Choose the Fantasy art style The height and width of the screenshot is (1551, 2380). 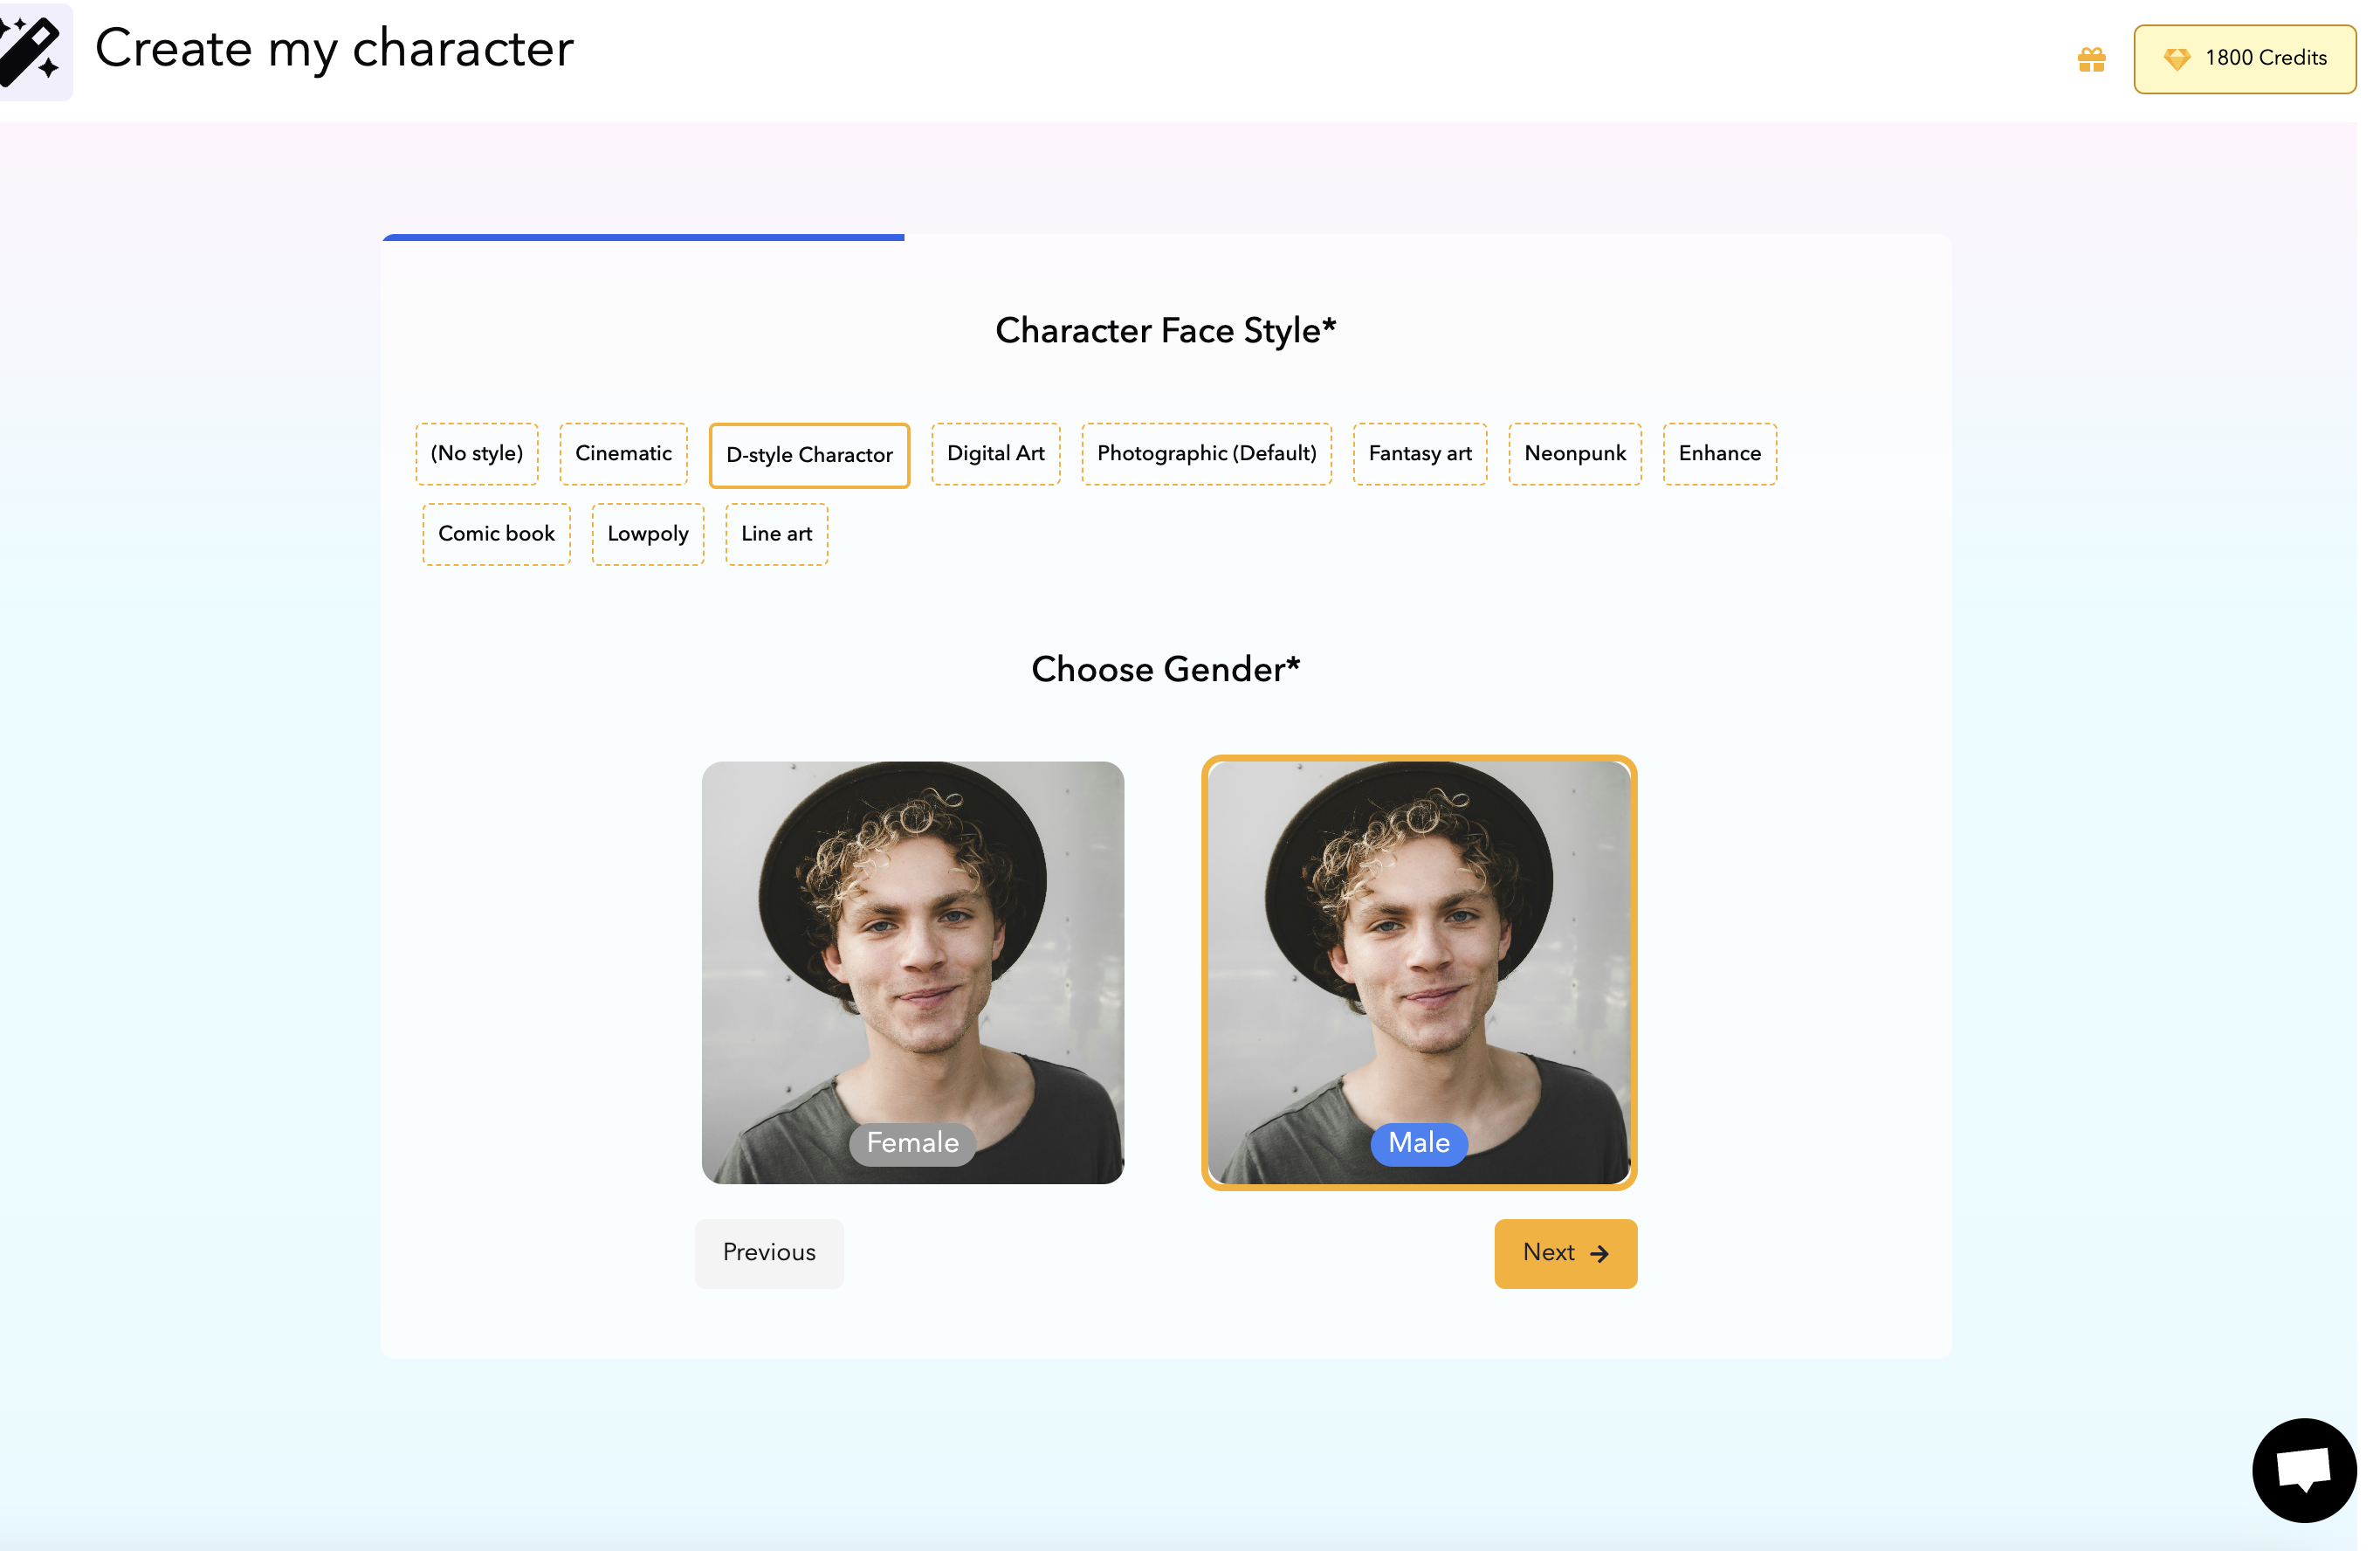coord(1419,454)
